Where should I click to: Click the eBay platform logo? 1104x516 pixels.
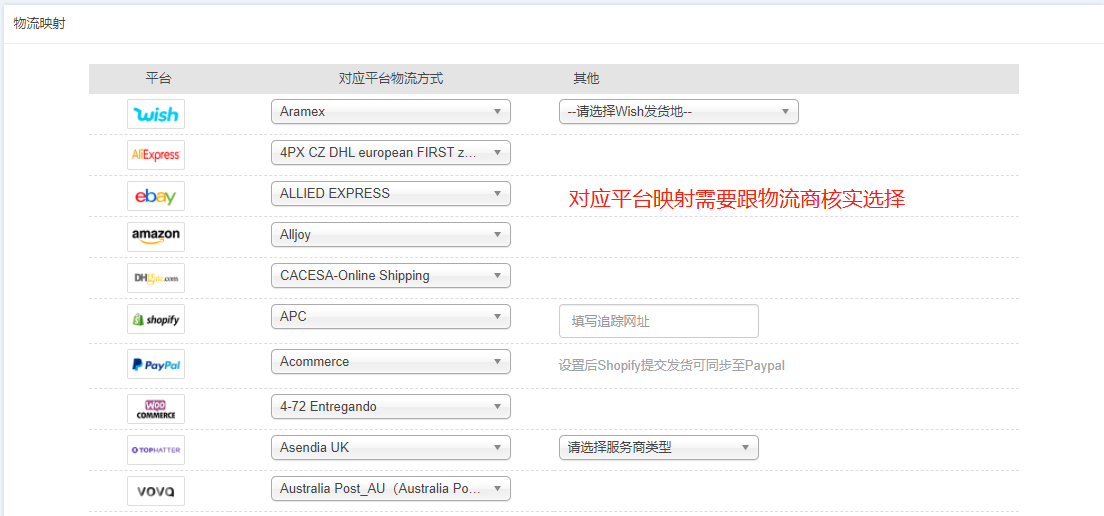[x=156, y=196]
